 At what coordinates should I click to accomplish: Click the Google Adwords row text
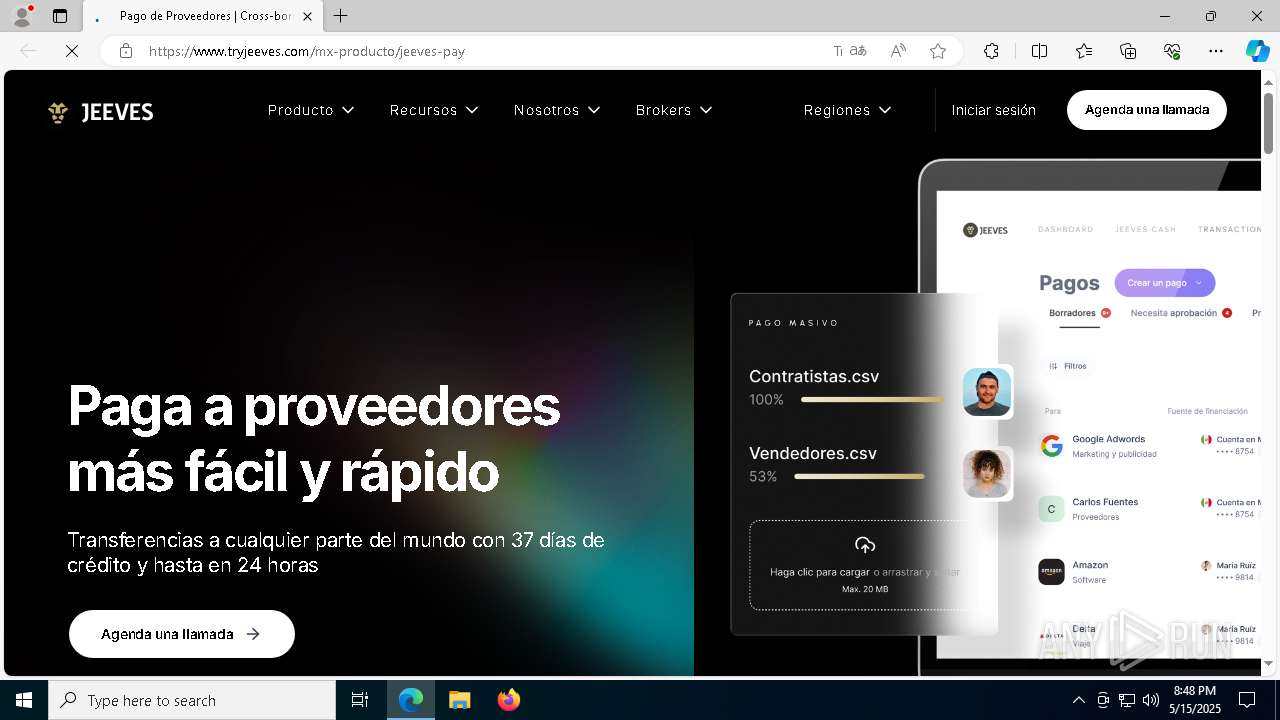1114,446
